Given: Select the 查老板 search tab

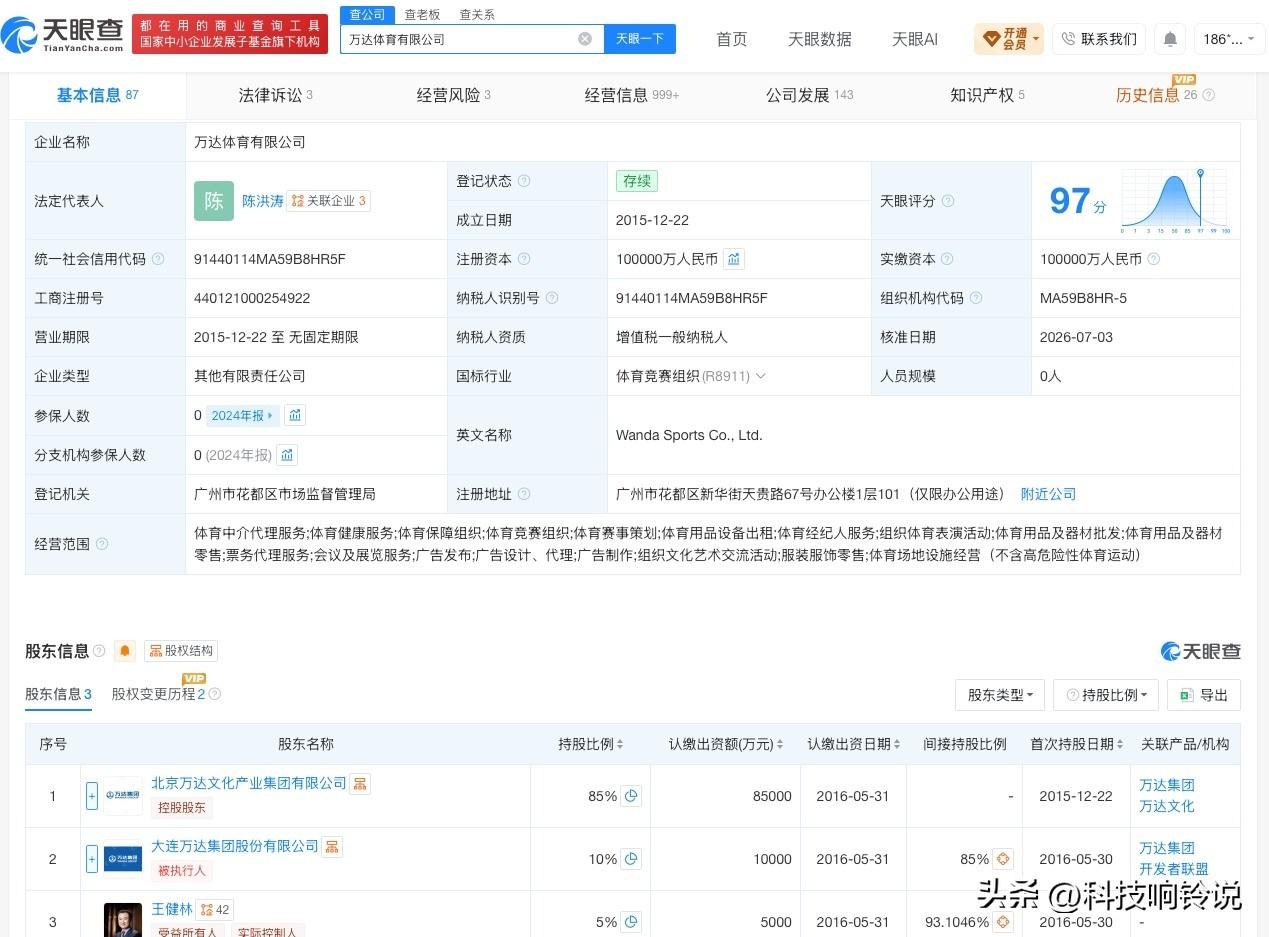Looking at the screenshot, I should click(422, 15).
